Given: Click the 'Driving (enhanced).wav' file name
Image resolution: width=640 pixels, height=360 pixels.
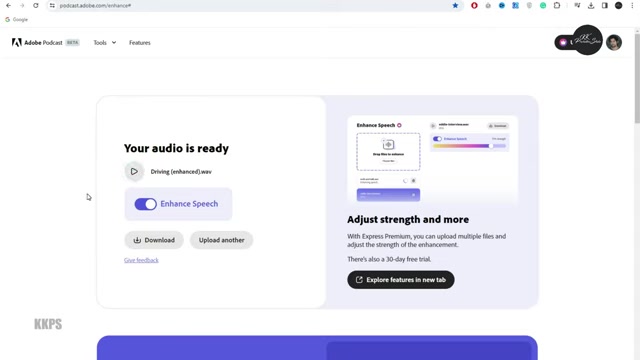Looking at the screenshot, I should pyautogui.click(x=181, y=172).
